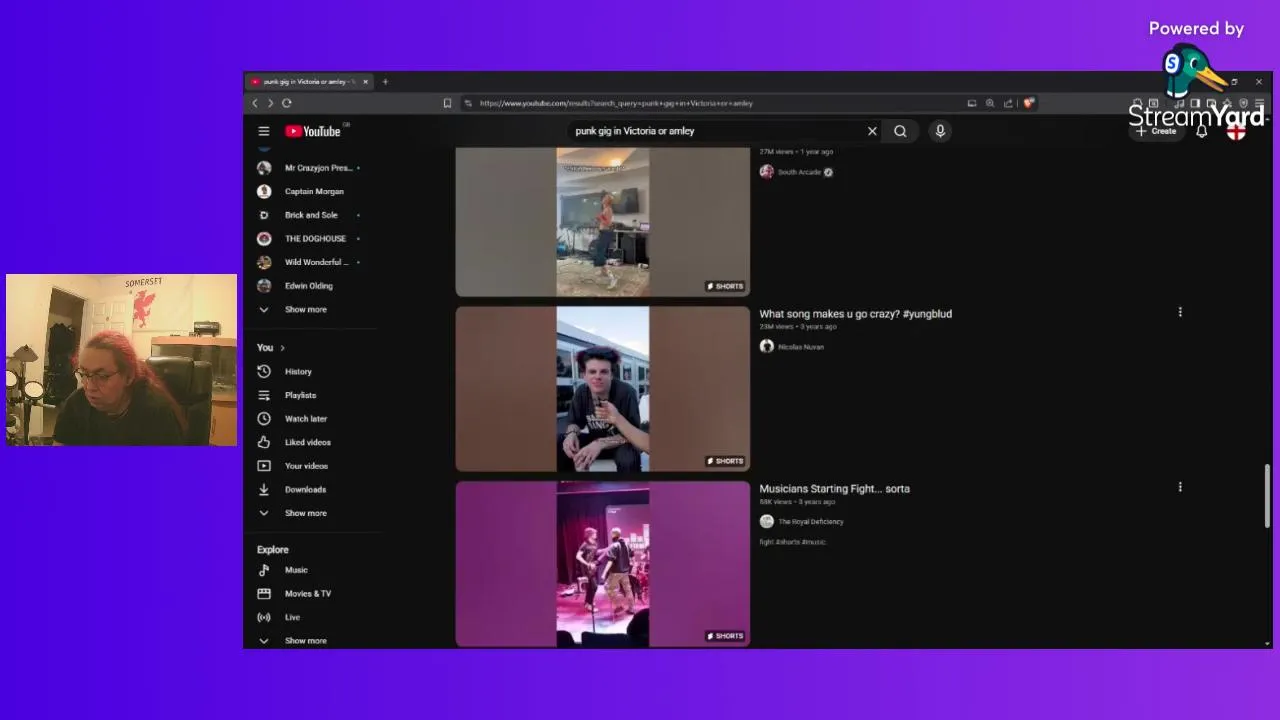Click the History clock icon

coord(264,371)
